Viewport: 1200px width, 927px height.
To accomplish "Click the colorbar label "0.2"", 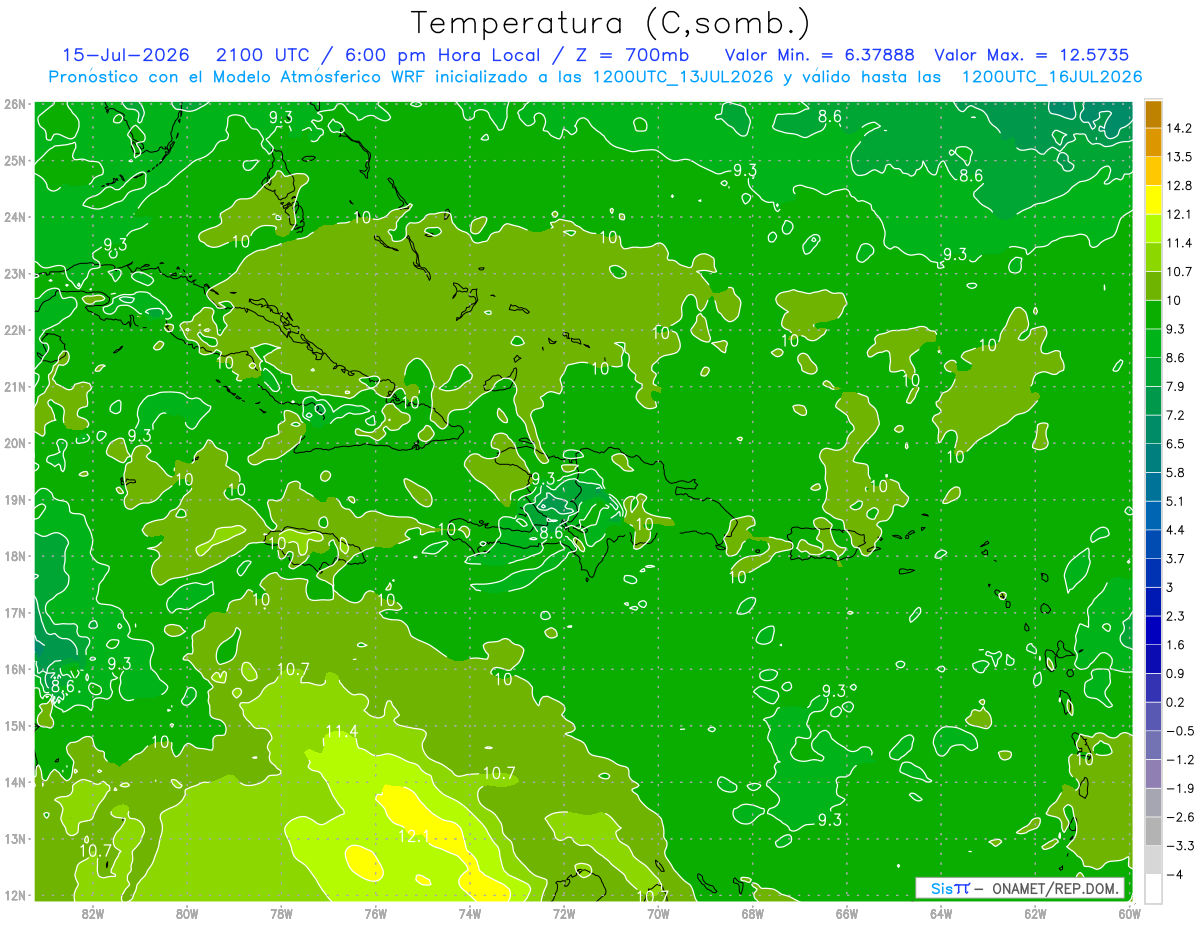I will click(1176, 702).
